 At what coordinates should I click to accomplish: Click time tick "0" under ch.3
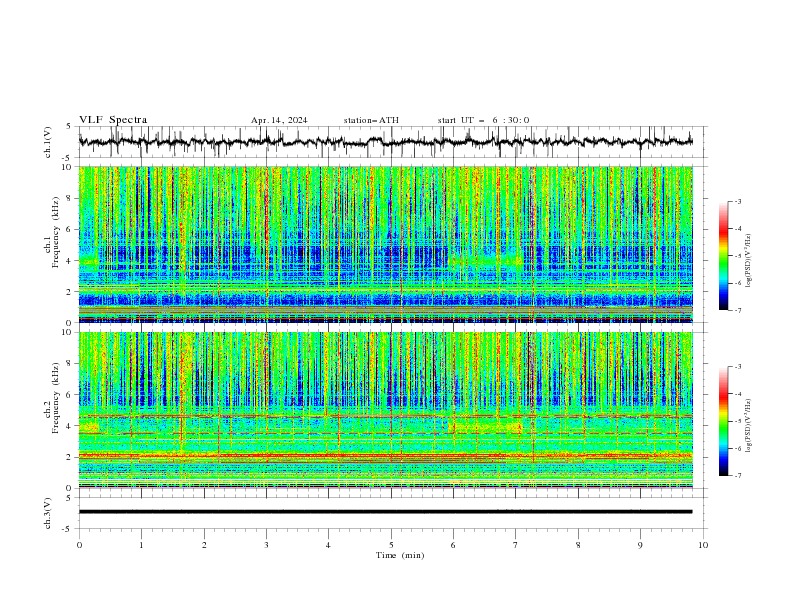point(79,545)
